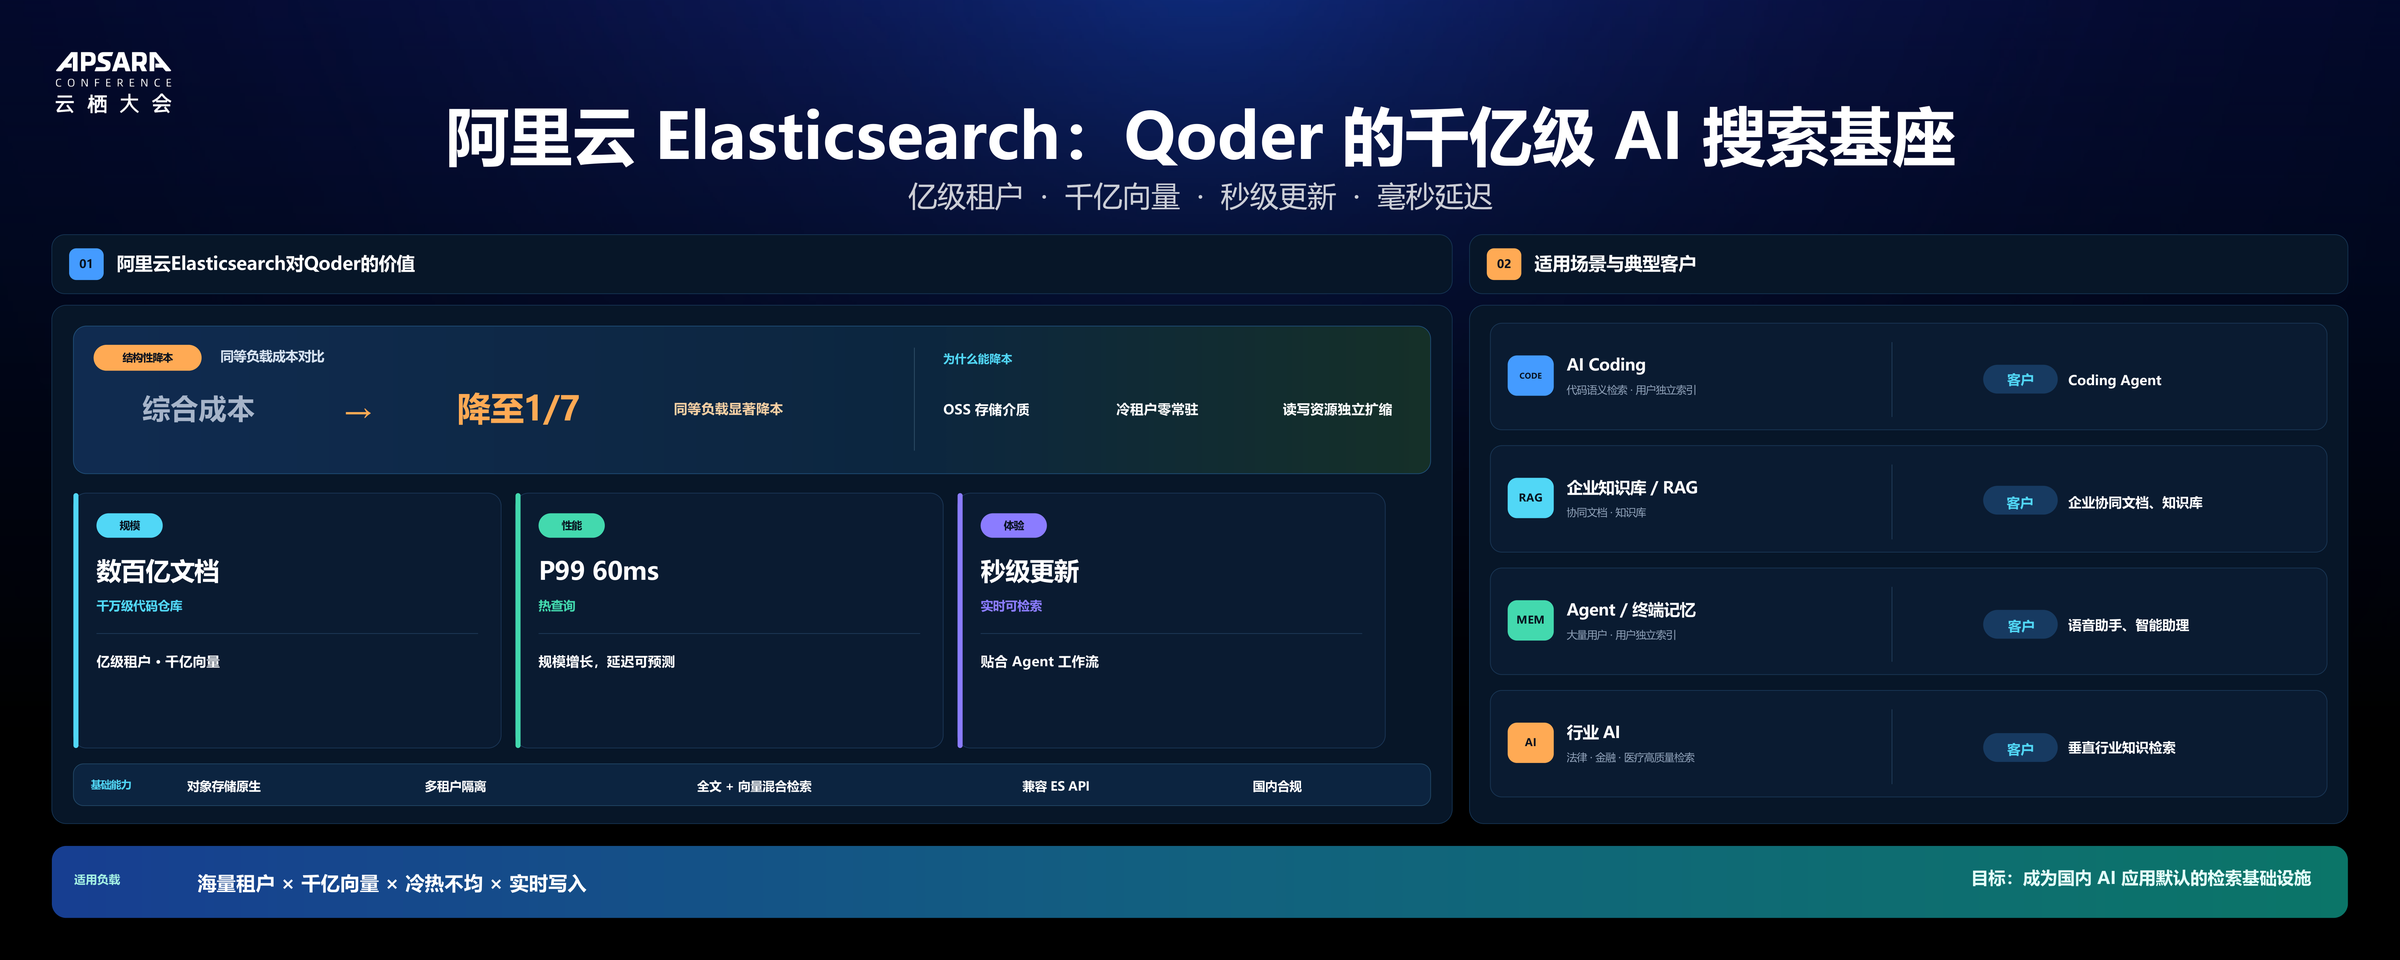Image resolution: width=2400 pixels, height=960 pixels.
Task: Click the Apsara Conference 云栖大会 logo
Action: (113, 83)
